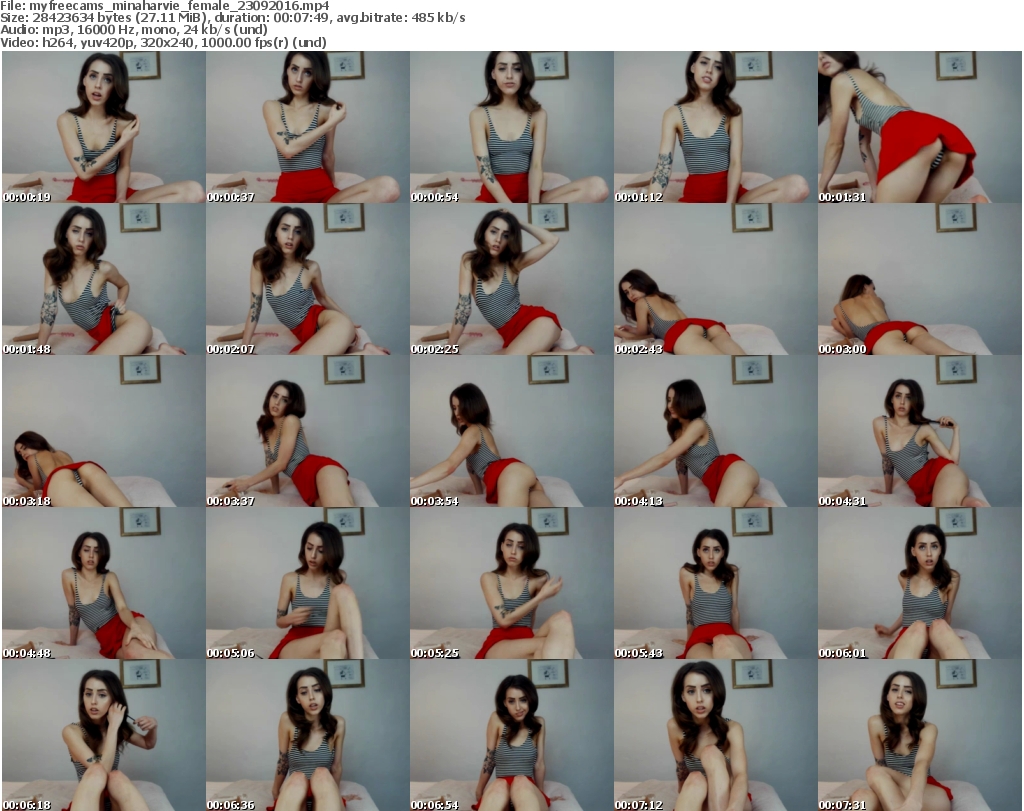Image resolution: width=1024 pixels, height=811 pixels.
Task: Choose the frame timestamped 00:02:25
Action: coord(511,279)
